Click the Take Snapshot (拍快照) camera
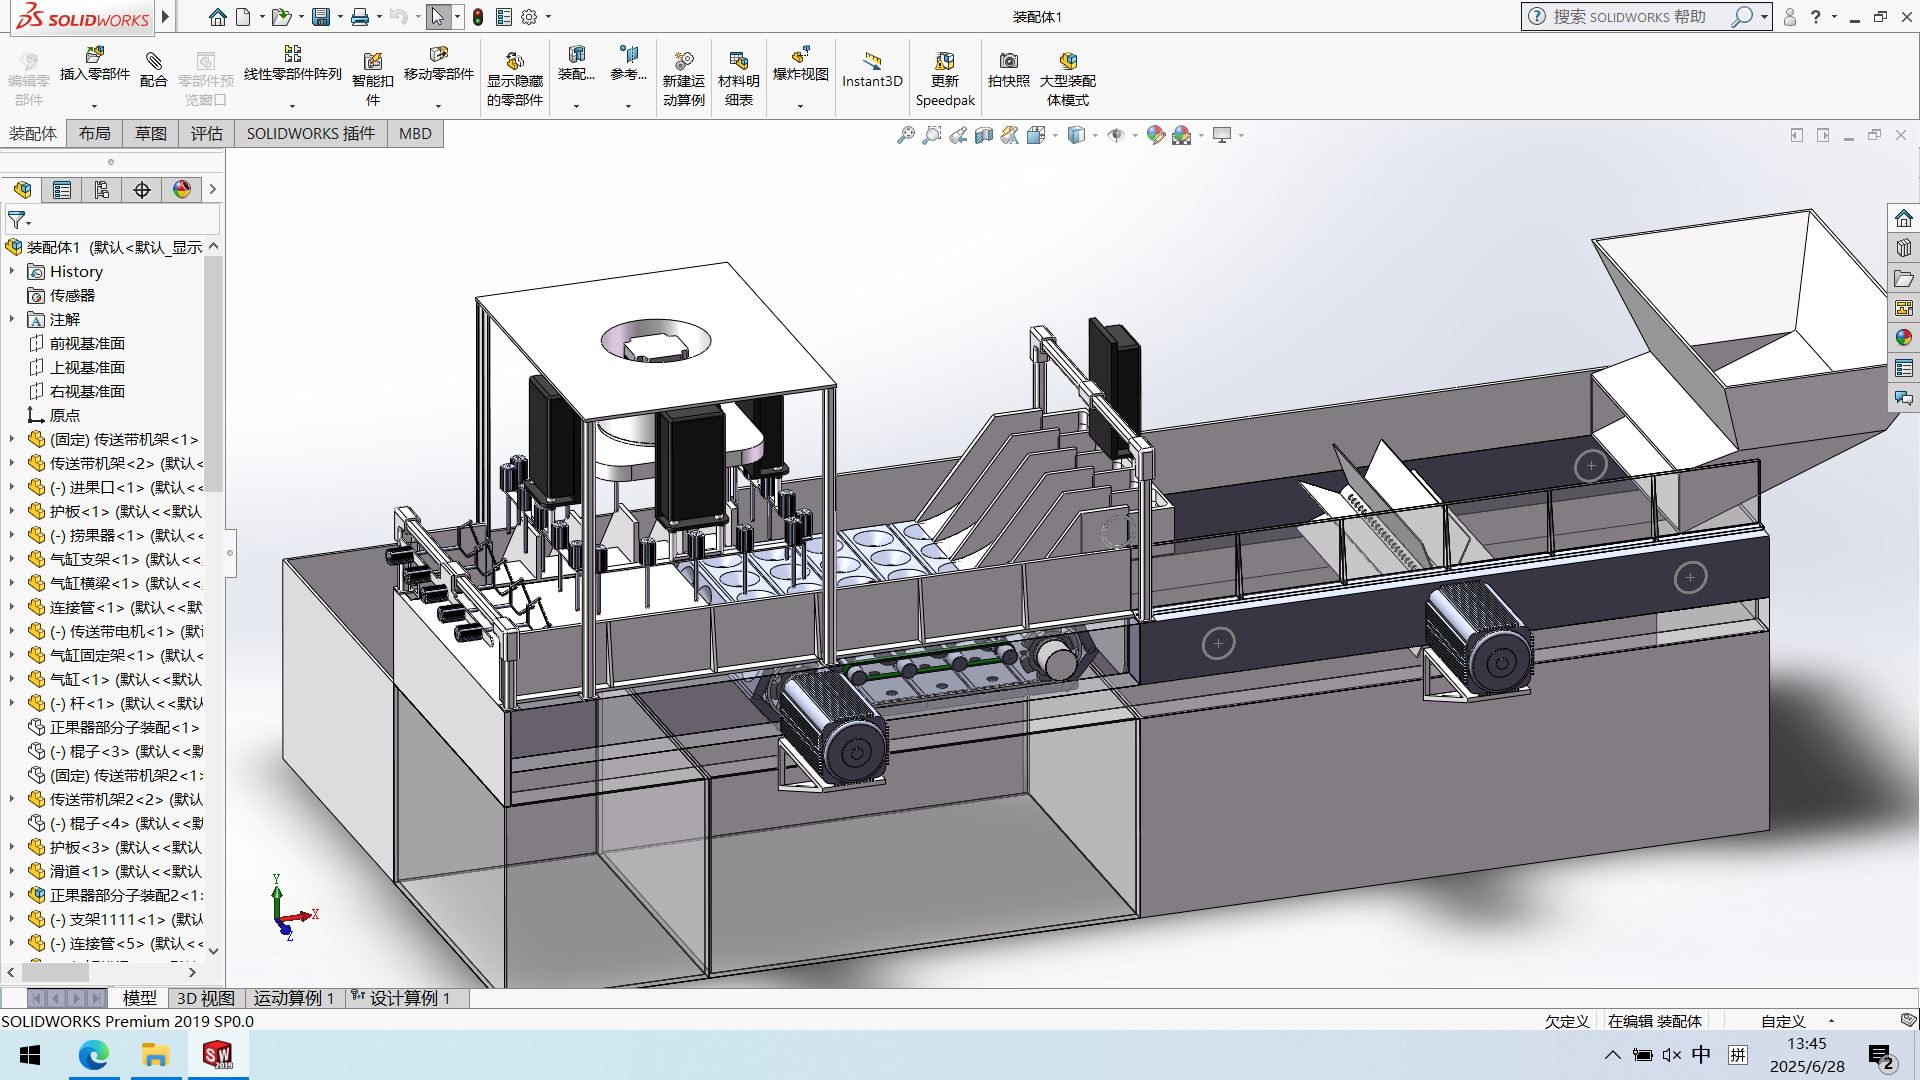This screenshot has width=1920, height=1080. pyautogui.click(x=1008, y=62)
